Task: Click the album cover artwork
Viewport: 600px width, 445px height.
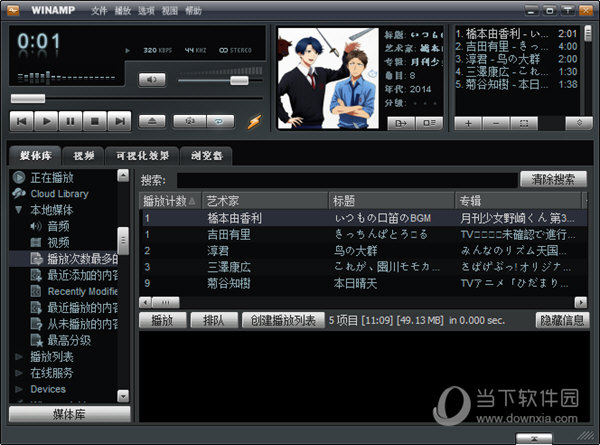Action: pyautogui.click(x=328, y=78)
